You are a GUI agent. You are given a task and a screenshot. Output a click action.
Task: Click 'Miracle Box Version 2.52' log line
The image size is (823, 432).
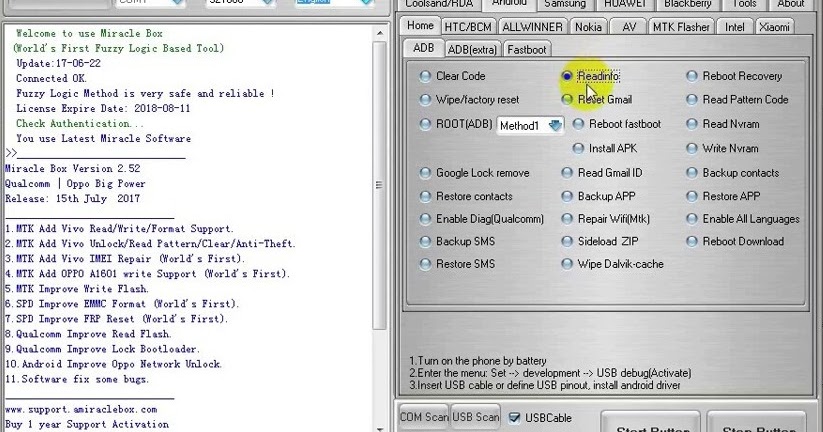tap(73, 168)
